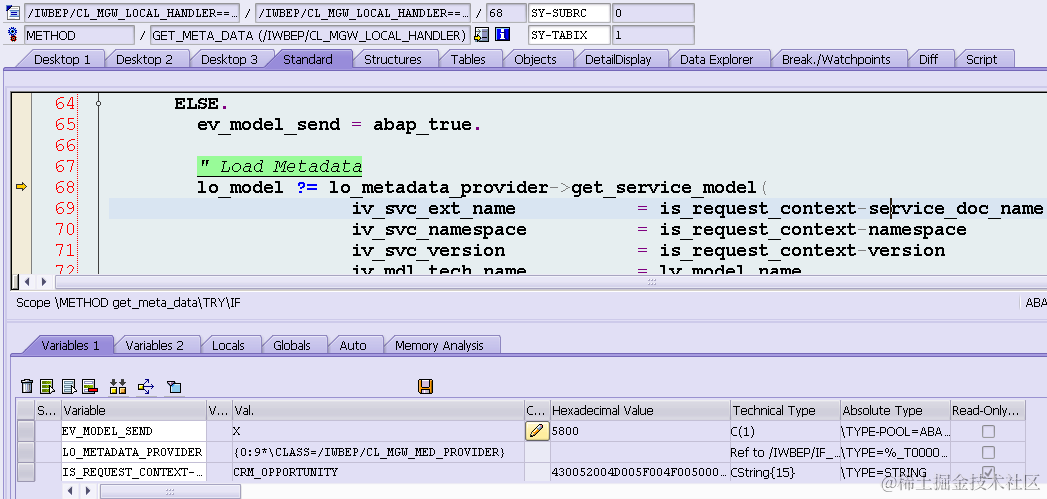
Task: Click the GET_META_DATA method name field
Action: (310, 35)
